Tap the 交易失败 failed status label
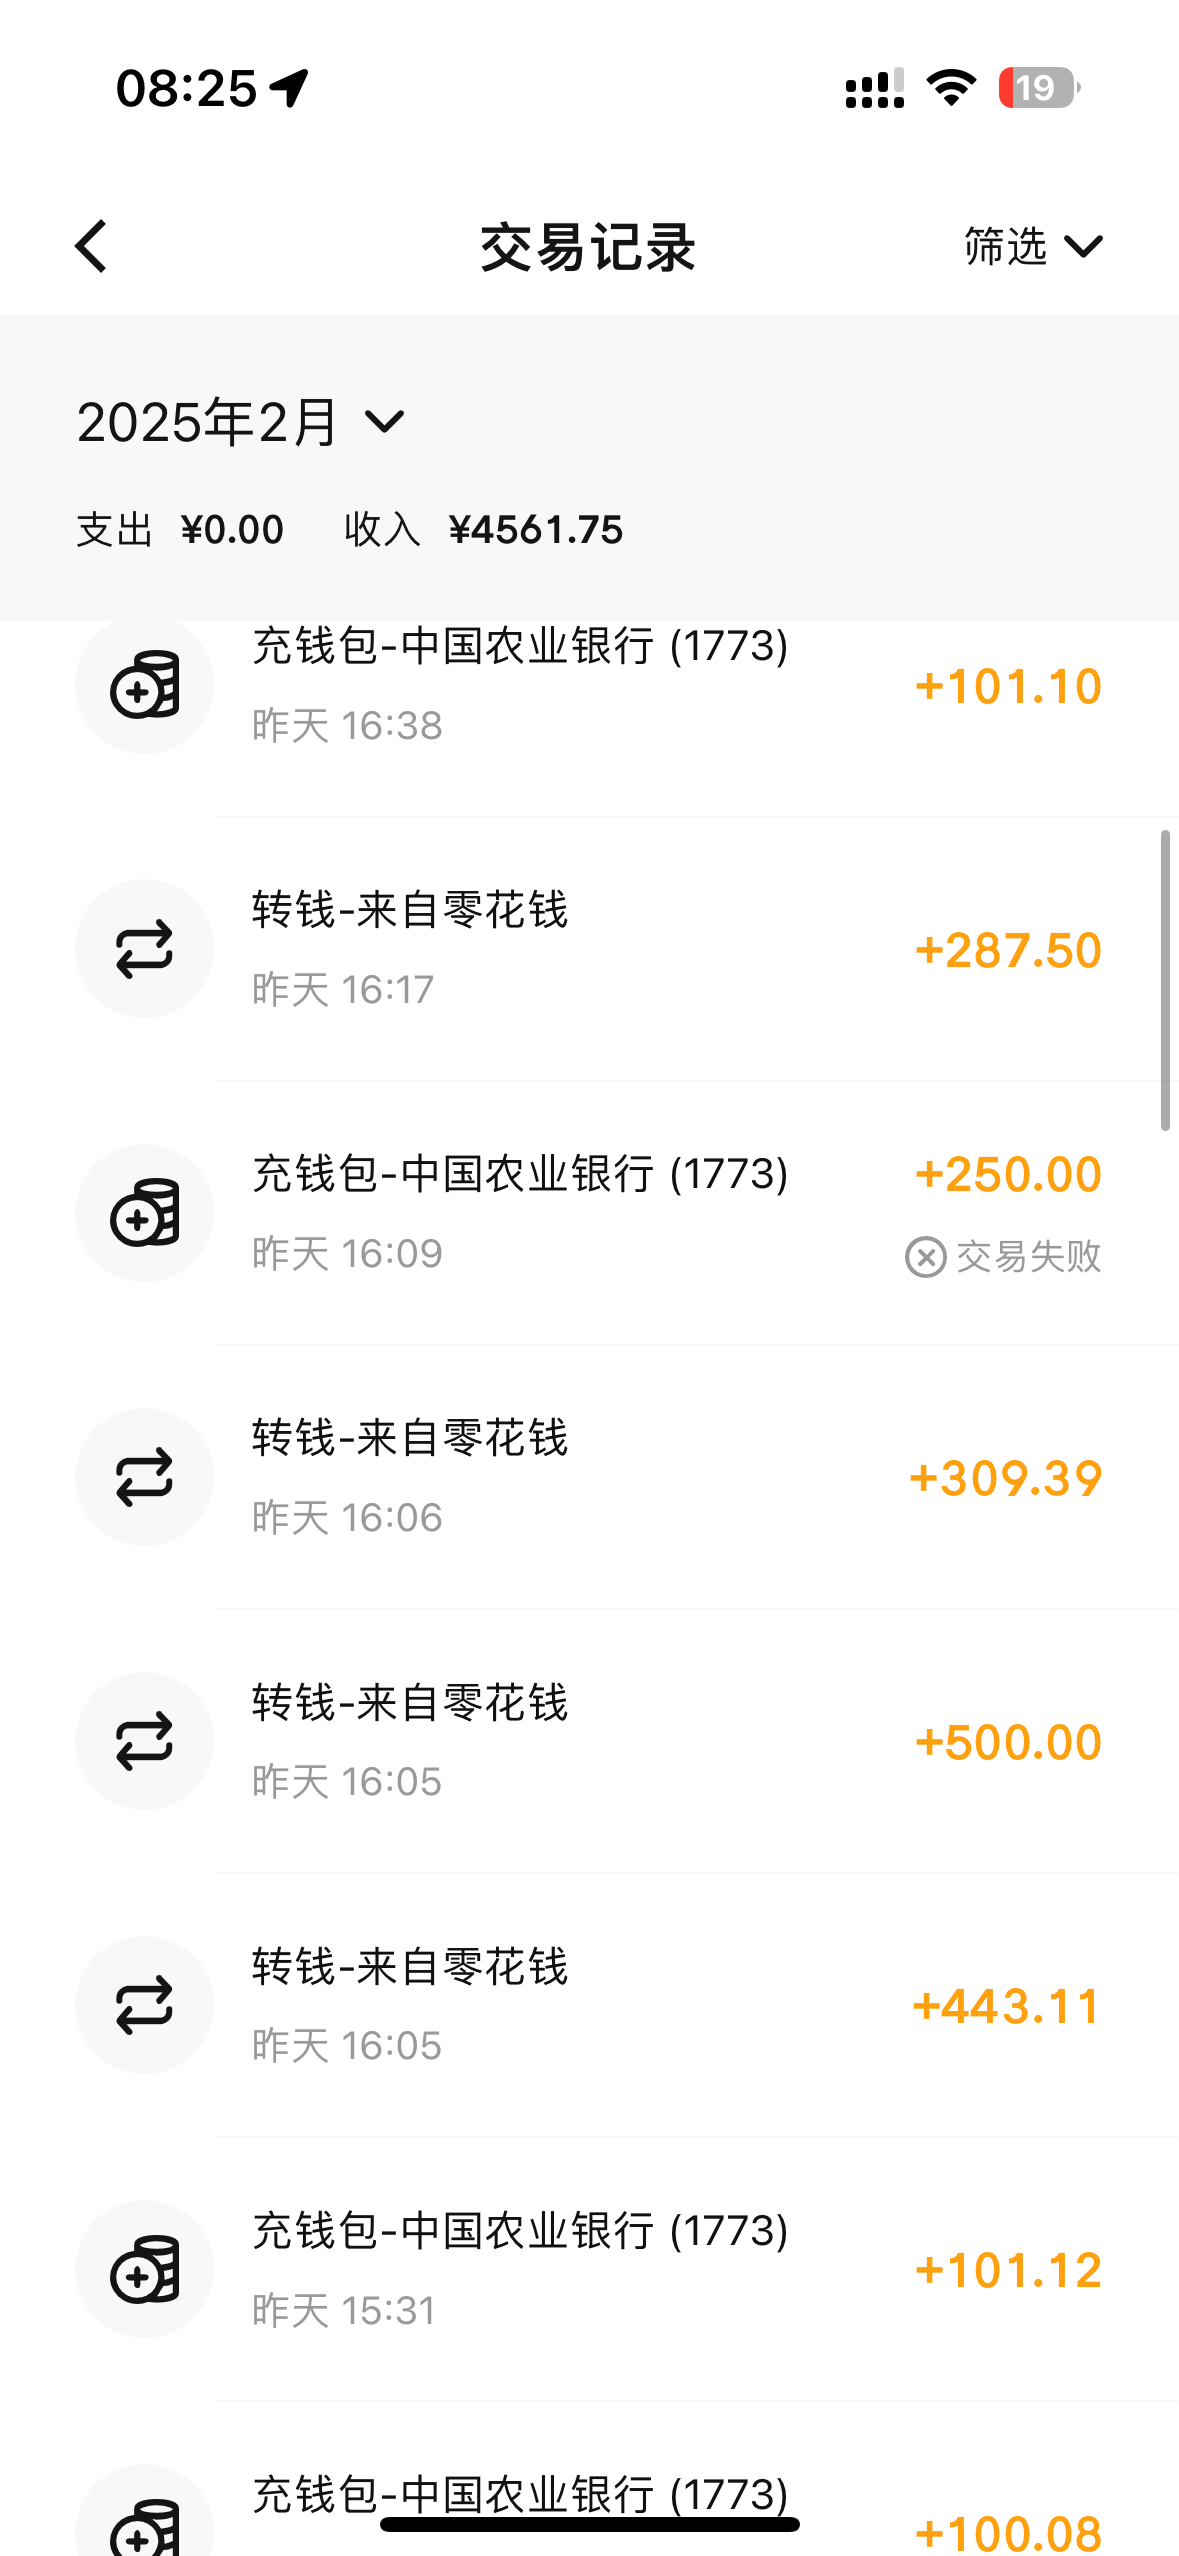 click(1004, 1257)
